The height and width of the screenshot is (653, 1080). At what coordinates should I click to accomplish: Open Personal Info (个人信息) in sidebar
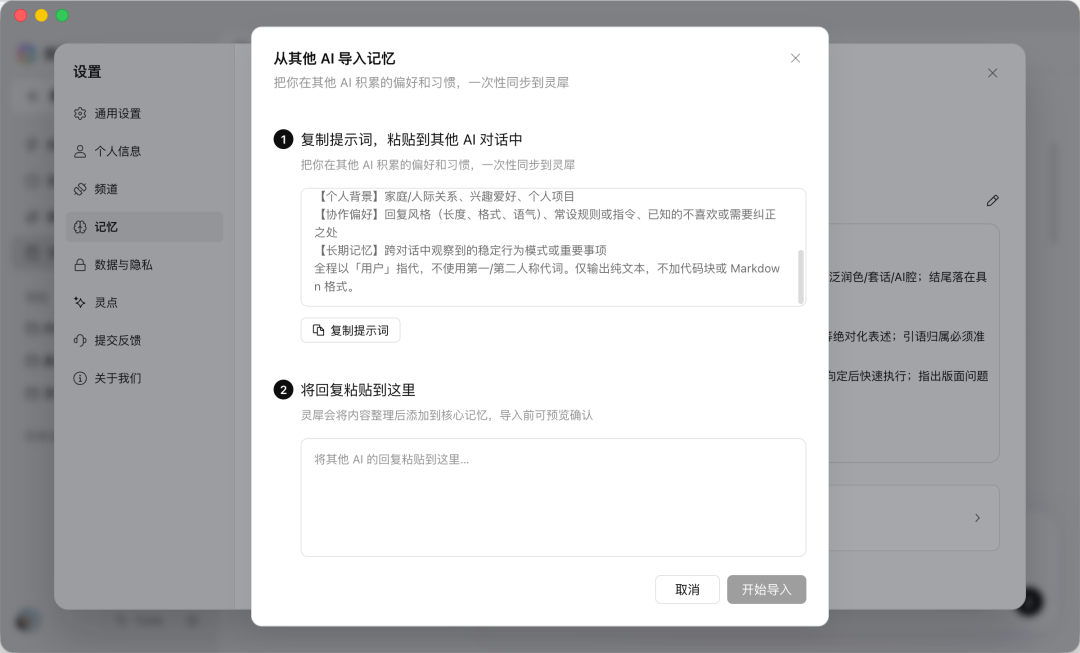[x=144, y=152]
